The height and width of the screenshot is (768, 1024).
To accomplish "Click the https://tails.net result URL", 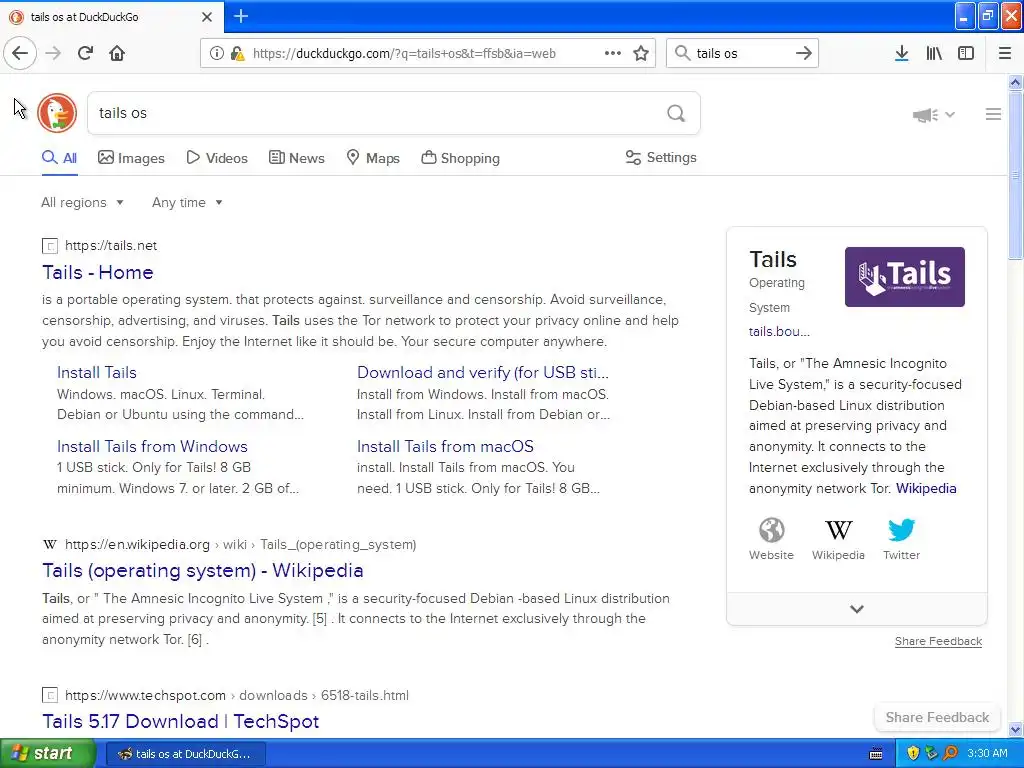I will click(x=111, y=246).
